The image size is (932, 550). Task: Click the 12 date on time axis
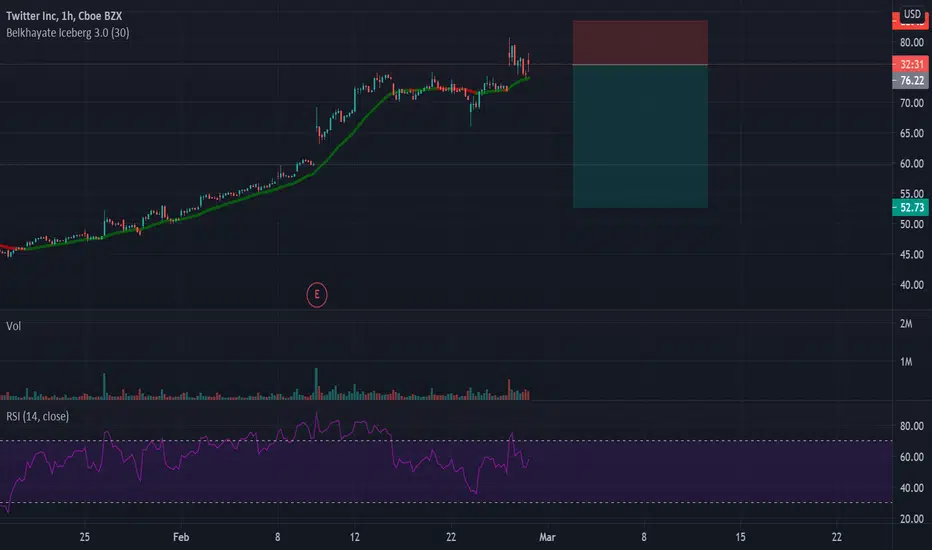[354, 537]
